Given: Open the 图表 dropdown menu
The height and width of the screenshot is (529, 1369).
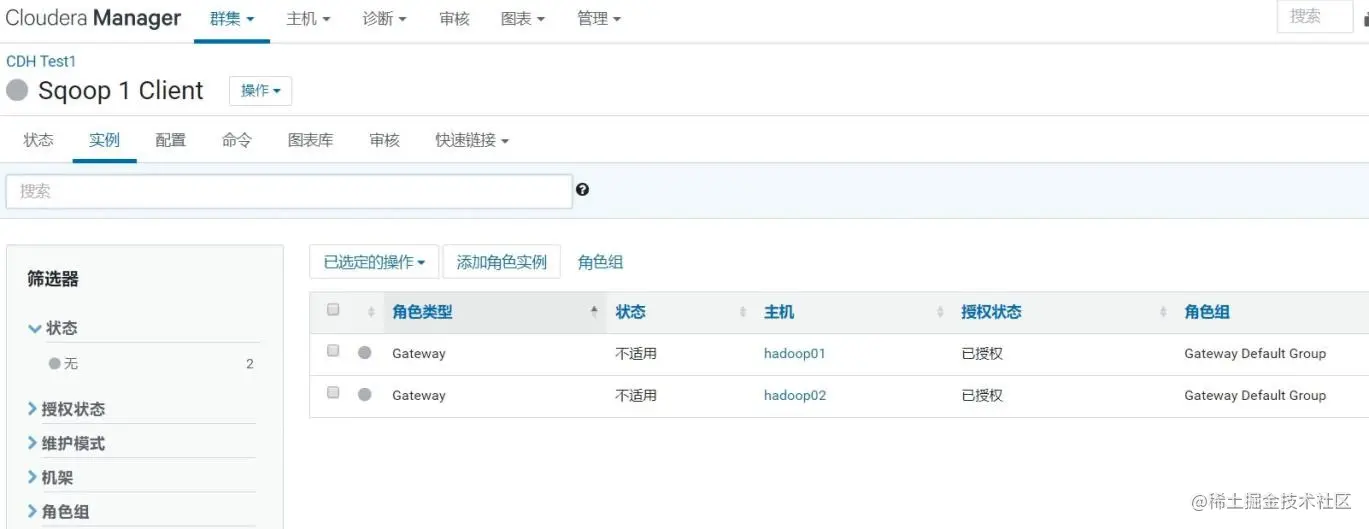Looking at the screenshot, I should 523,19.
